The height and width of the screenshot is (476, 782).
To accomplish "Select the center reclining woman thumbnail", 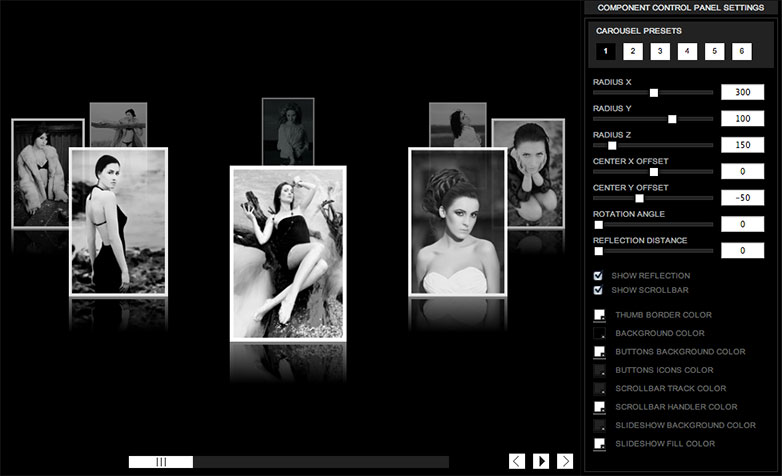I will pos(288,254).
